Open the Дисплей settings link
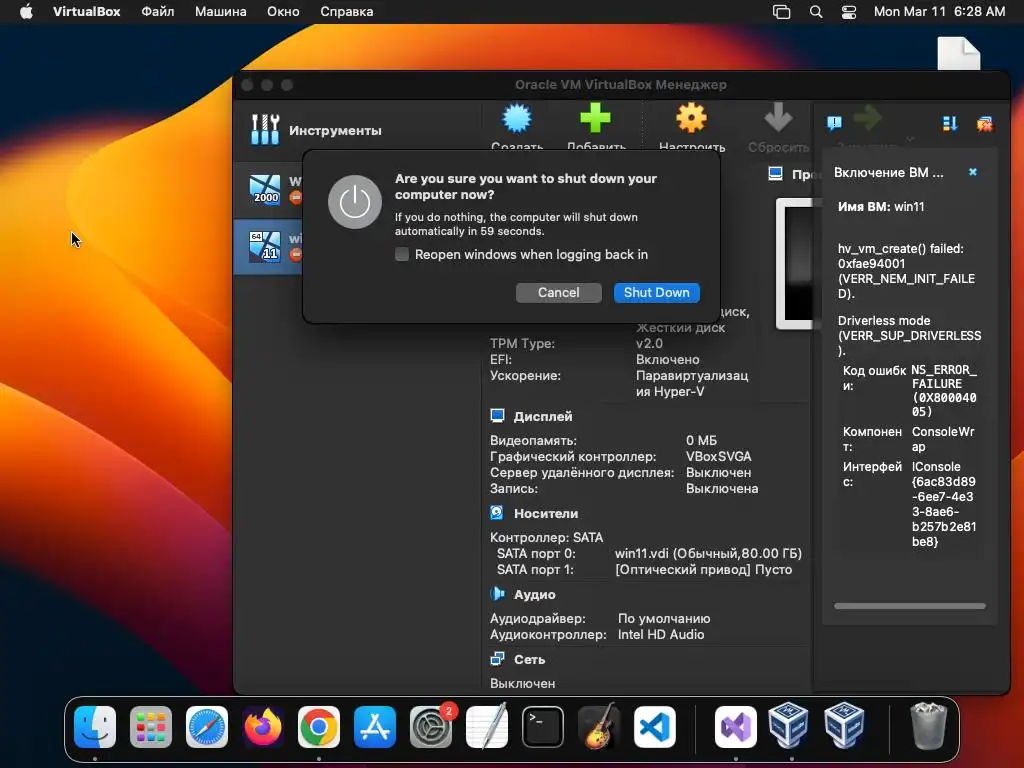The width and height of the screenshot is (1024, 768). pos(543,416)
